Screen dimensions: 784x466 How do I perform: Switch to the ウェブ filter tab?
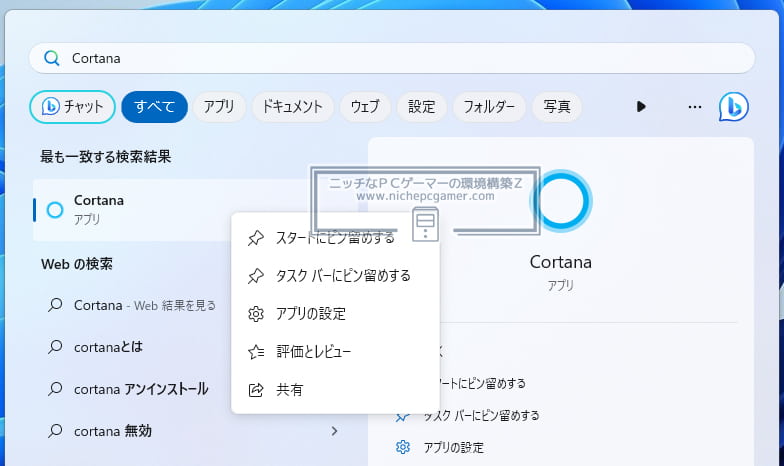pos(365,106)
